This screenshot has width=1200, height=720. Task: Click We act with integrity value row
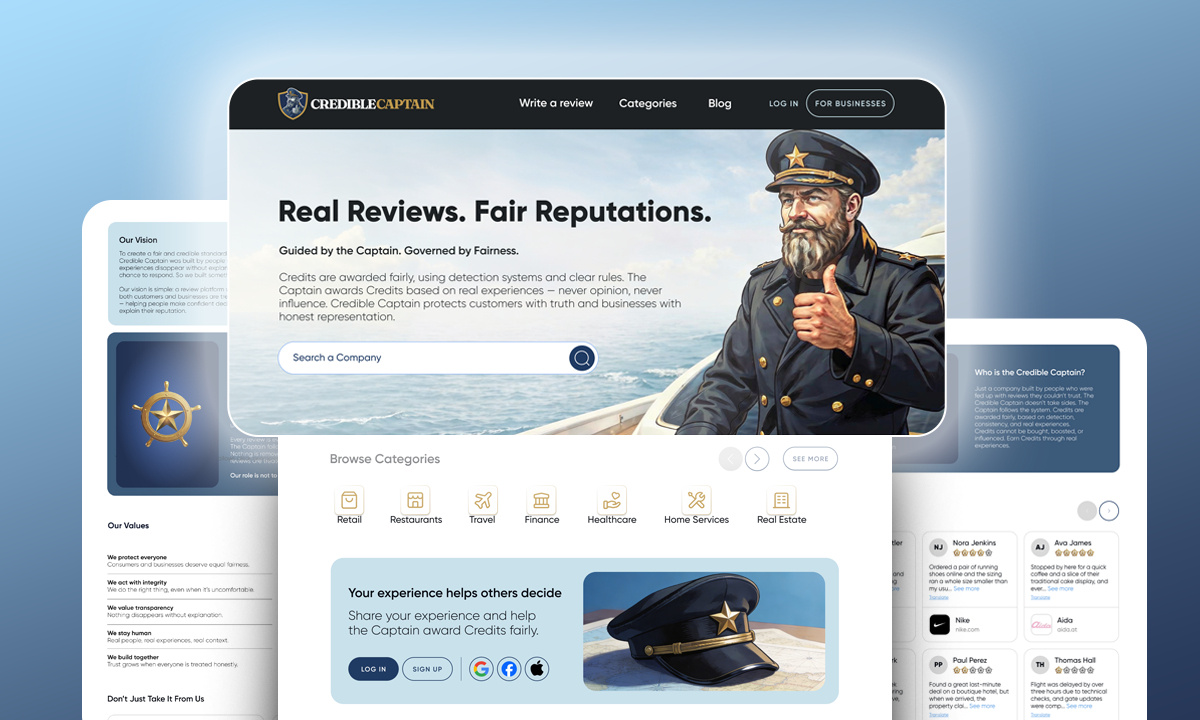189,586
